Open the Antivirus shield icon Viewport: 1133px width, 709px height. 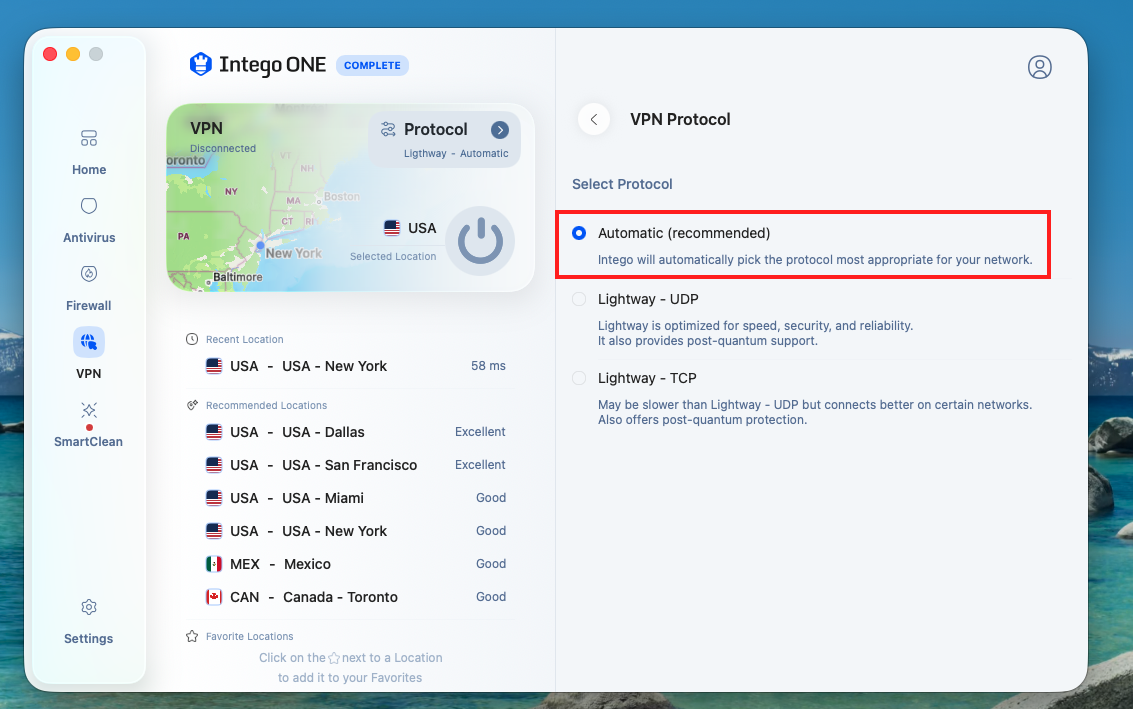89,206
